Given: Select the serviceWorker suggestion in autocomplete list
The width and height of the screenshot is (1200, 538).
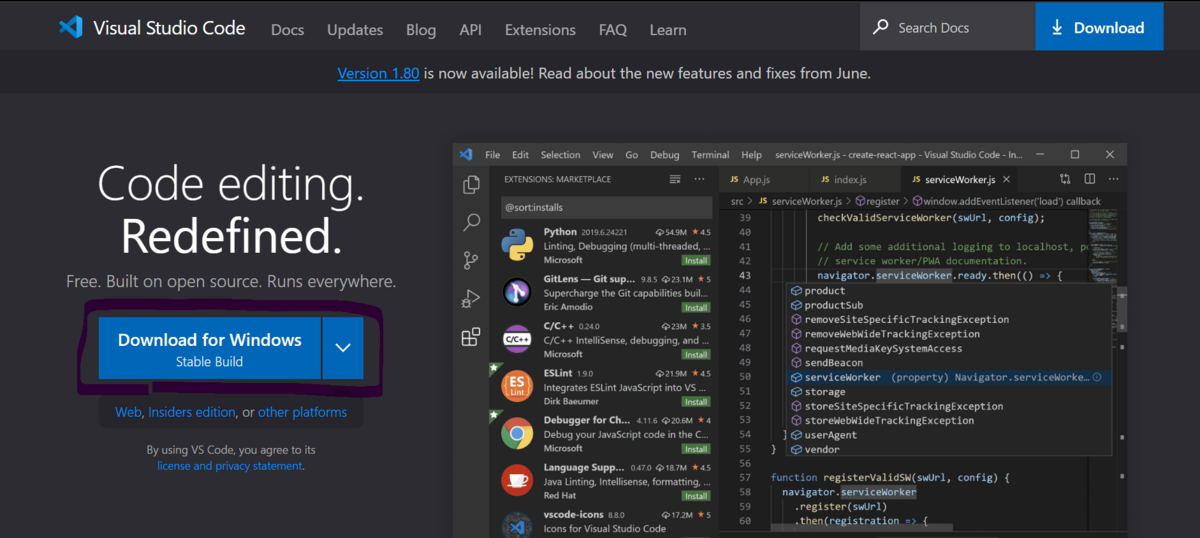Looking at the screenshot, I should [x=947, y=377].
